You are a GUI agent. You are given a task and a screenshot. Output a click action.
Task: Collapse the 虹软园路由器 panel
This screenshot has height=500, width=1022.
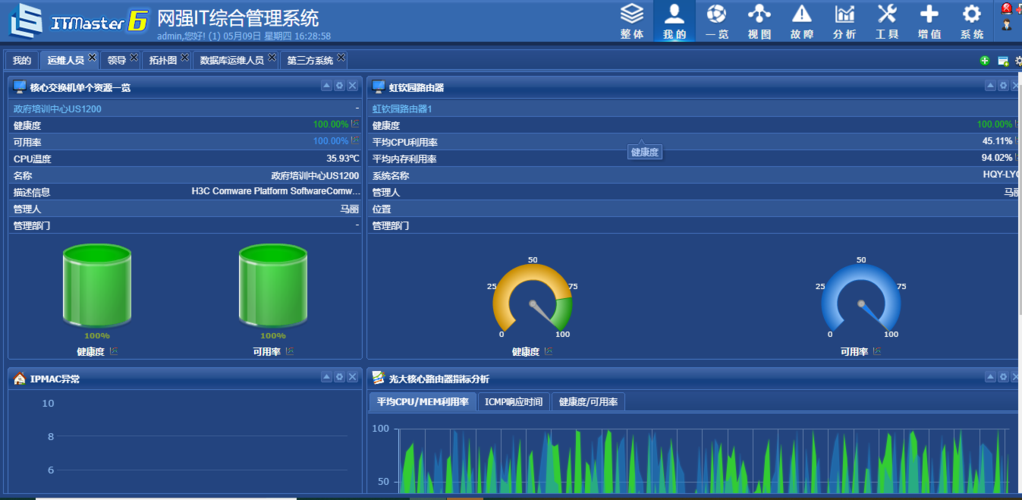[990, 86]
